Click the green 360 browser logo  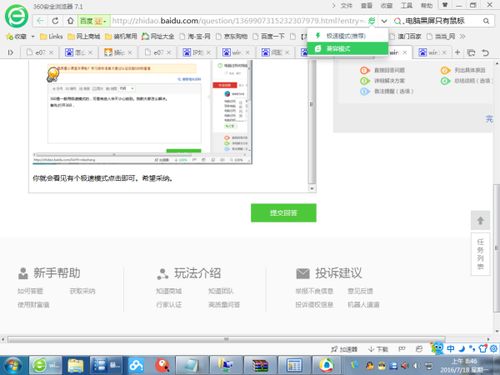tap(16, 16)
